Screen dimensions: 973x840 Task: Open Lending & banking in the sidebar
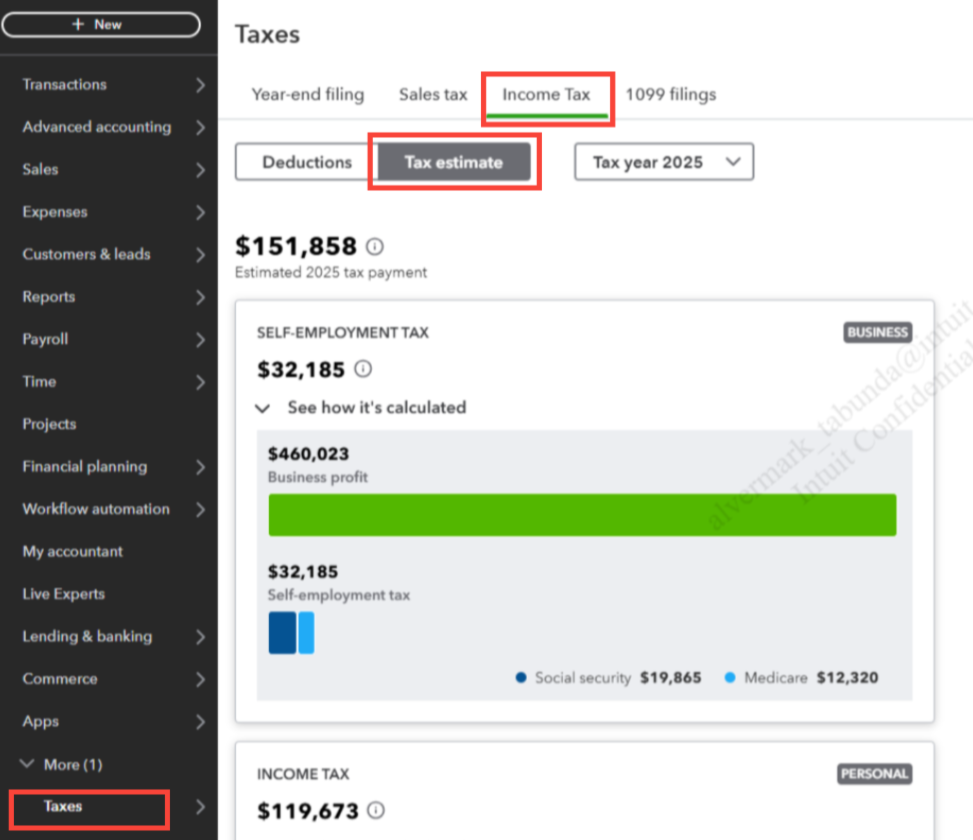coord(87,637)
